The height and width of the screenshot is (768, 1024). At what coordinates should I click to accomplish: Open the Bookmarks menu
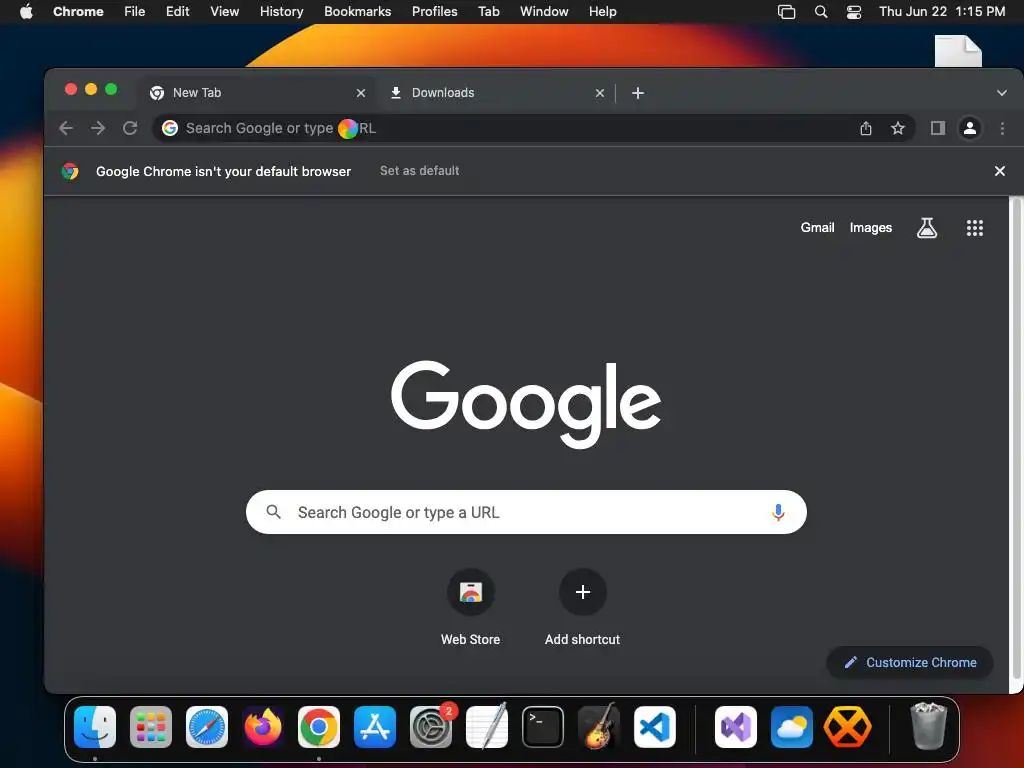click(357, 11)
